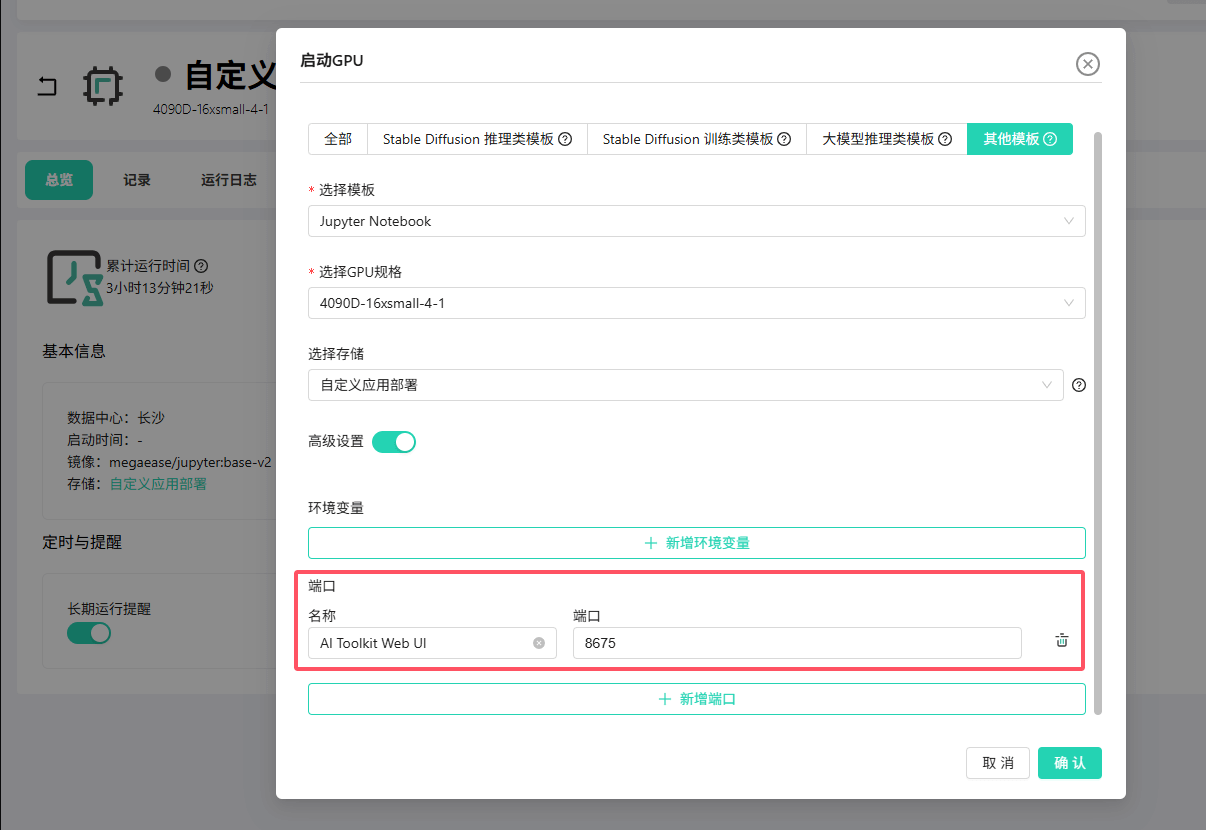
Task: Click the hourglass runtime icon
Action: 75,277
